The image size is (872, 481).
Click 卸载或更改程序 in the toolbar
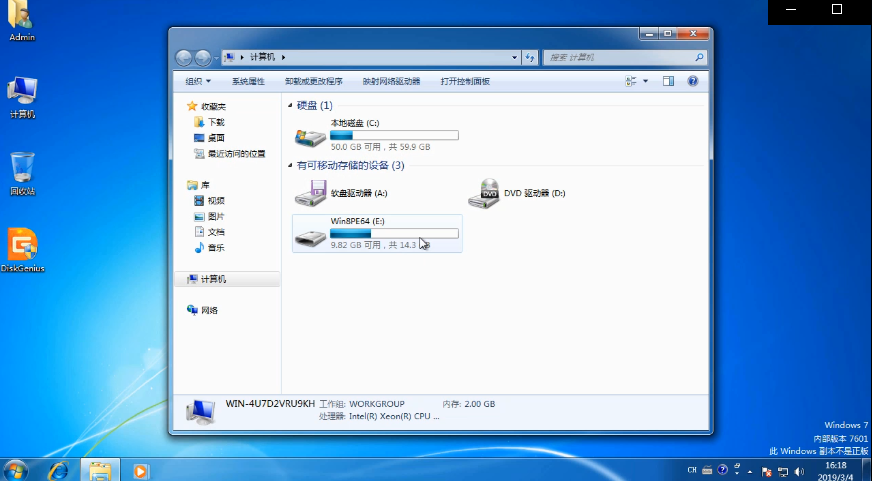313,81
